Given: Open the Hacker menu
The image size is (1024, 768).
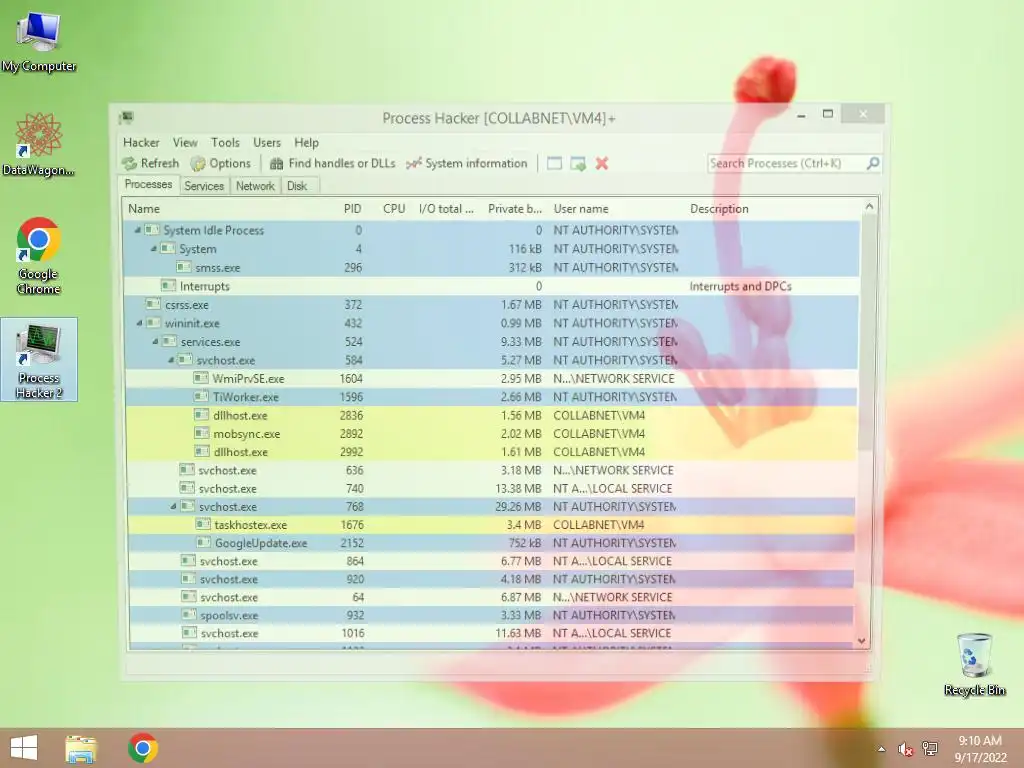Looking at the screenshot, I should 141,142.
